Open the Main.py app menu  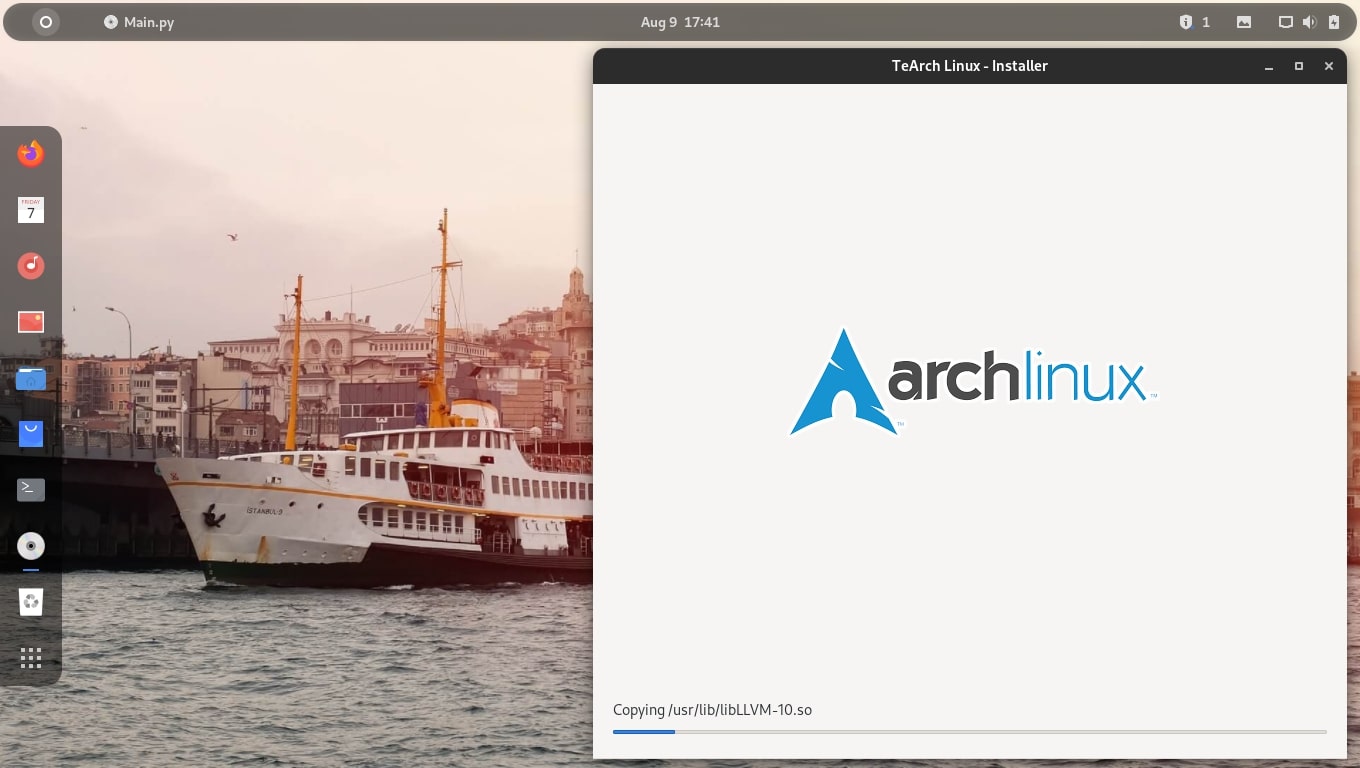139,22
